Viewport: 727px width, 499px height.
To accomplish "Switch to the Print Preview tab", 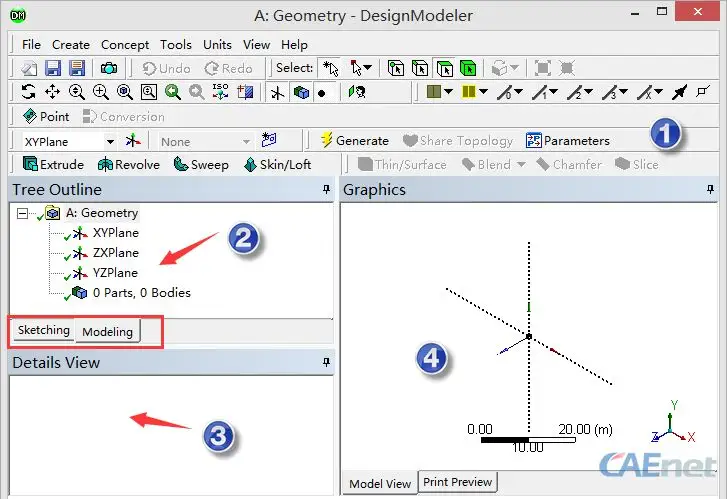I will coord(458,482).
